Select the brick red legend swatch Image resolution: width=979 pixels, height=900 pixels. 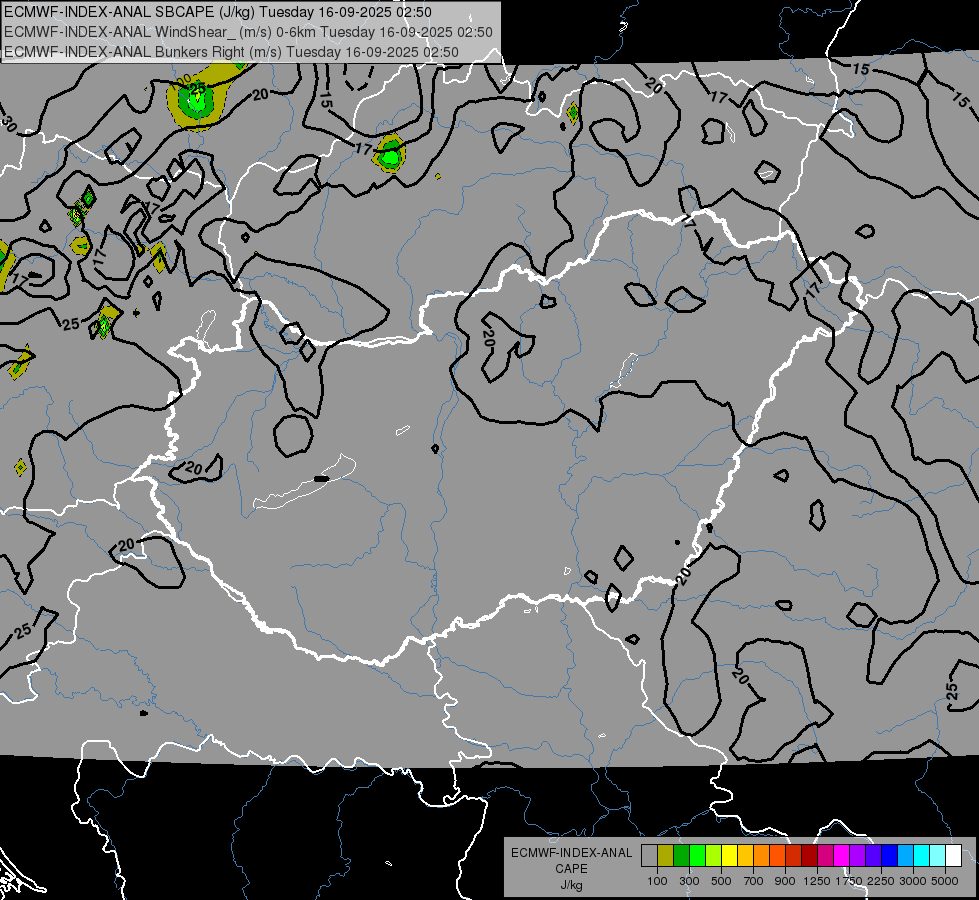(794, 856)
